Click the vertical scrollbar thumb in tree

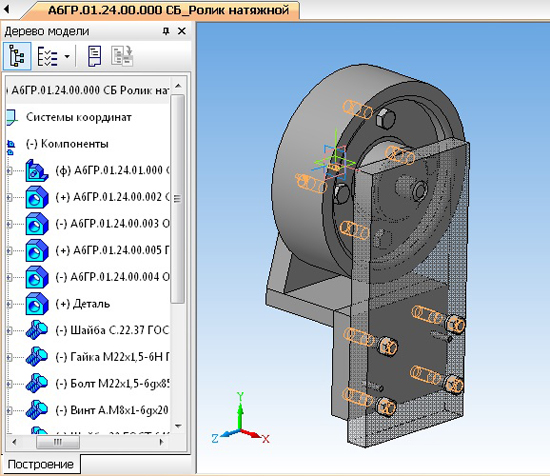click(178, 199)
